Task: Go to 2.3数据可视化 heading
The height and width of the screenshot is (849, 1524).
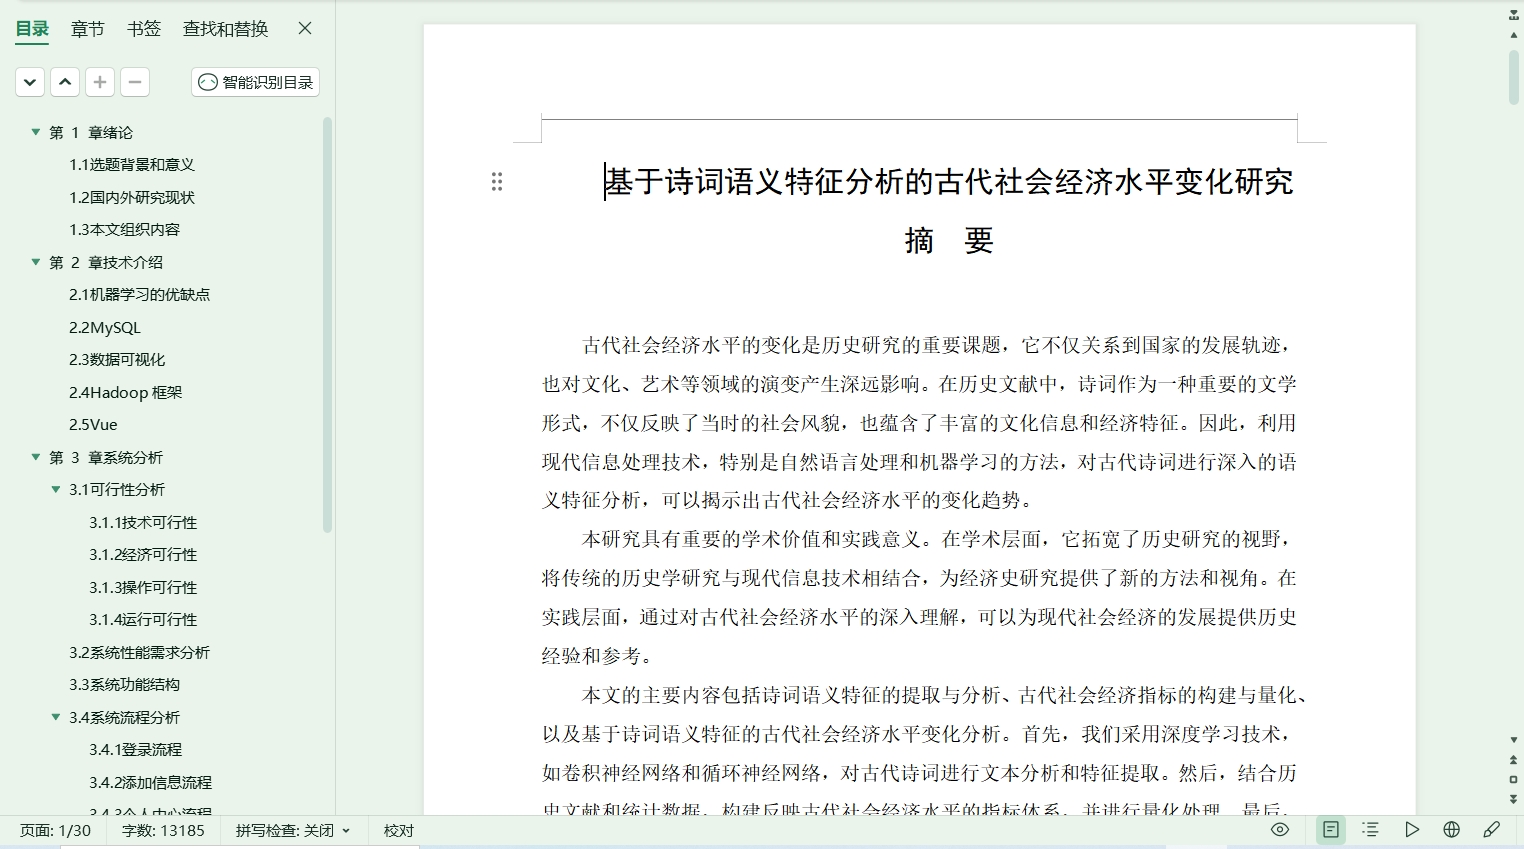Action: (117, 360)
